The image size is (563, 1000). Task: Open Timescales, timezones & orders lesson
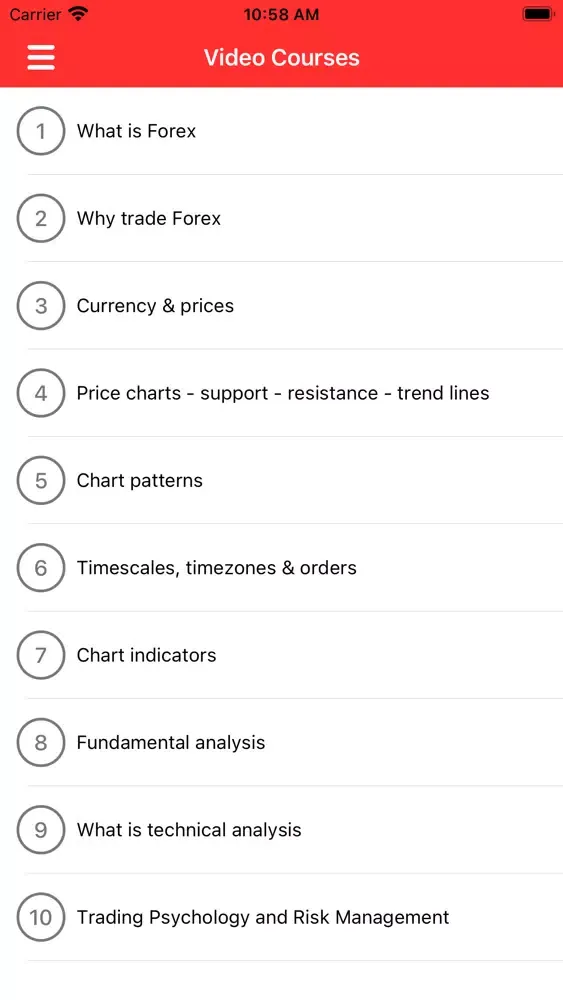tap(281, 568)
